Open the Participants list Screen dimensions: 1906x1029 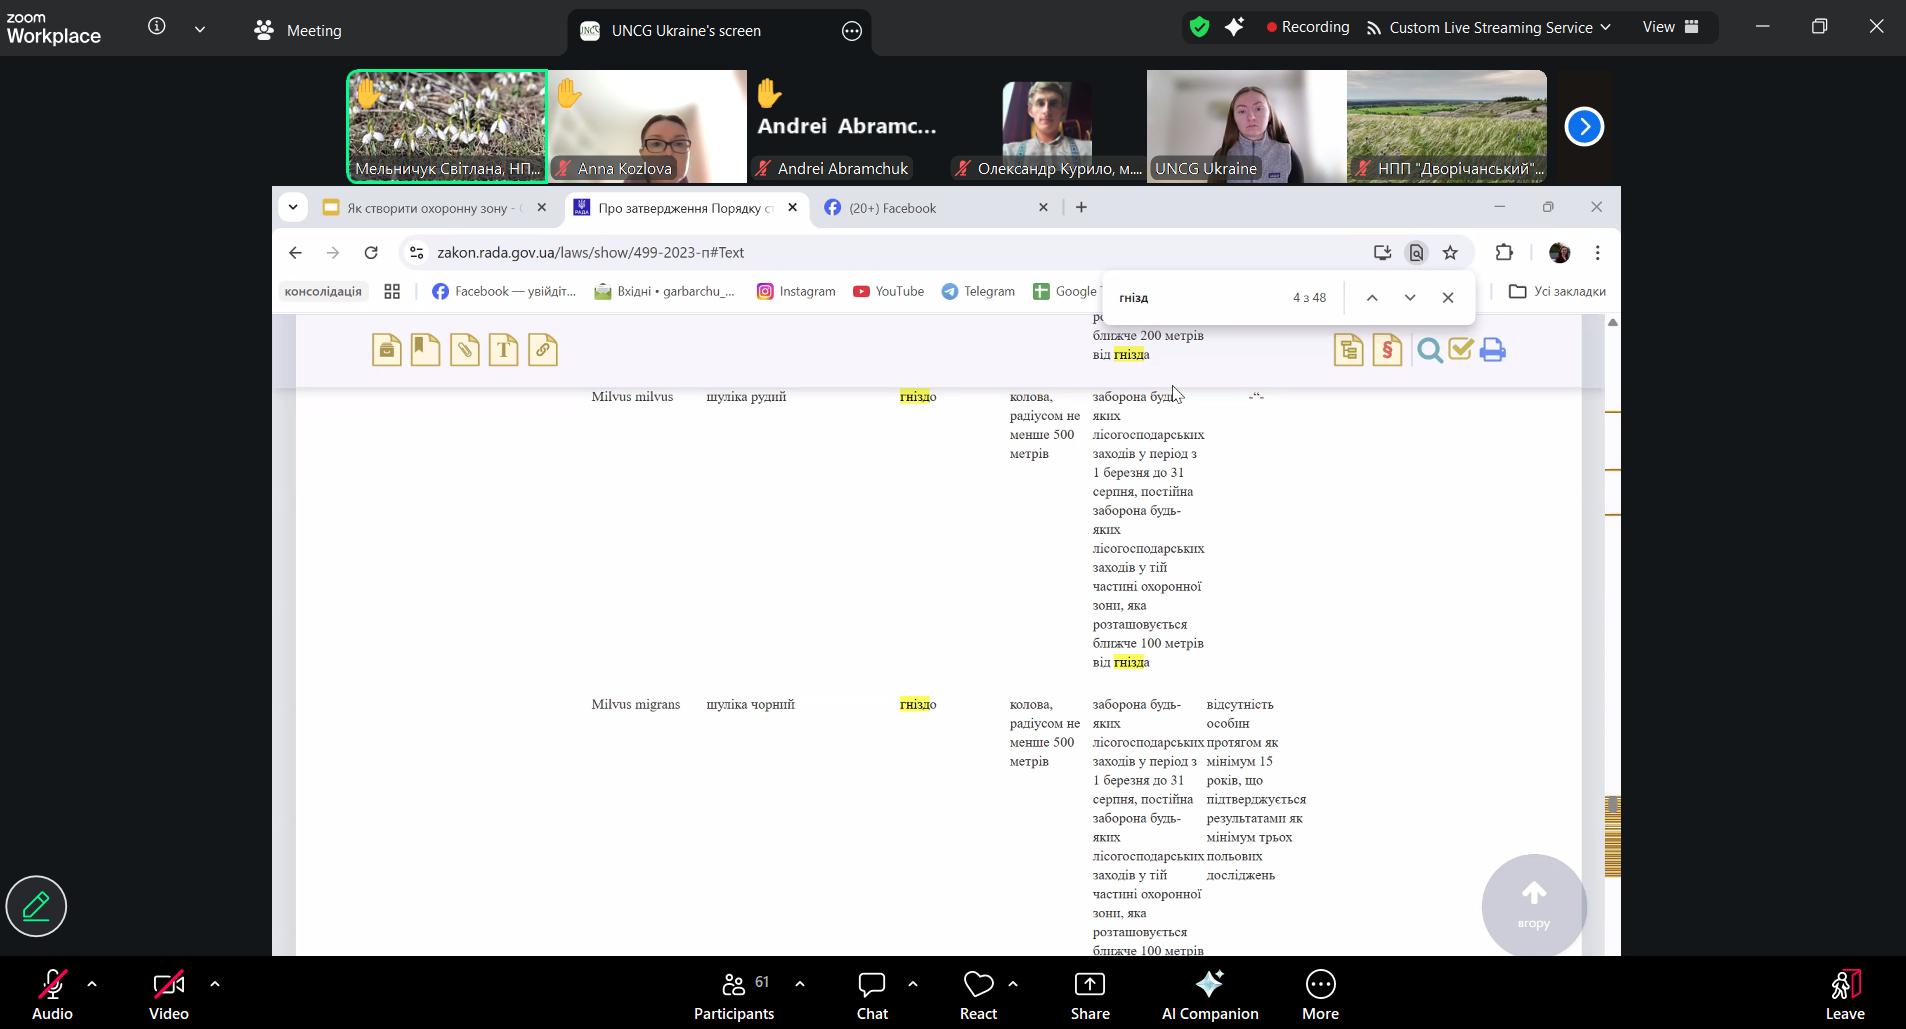[x=734, y=995]
